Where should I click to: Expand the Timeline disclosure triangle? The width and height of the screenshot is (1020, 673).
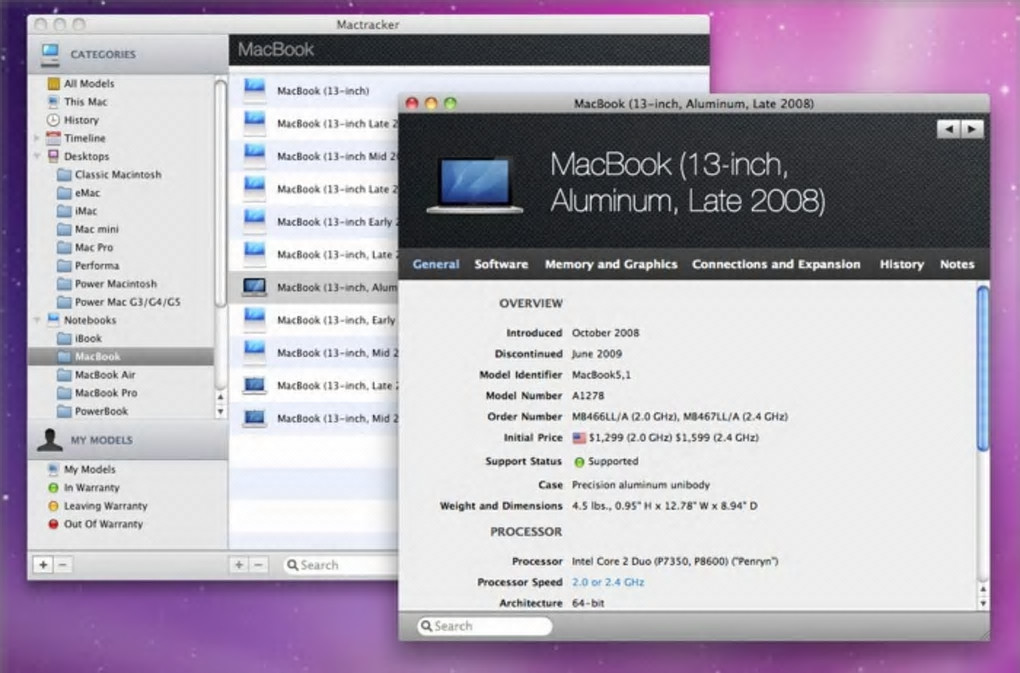click(36, 138)
